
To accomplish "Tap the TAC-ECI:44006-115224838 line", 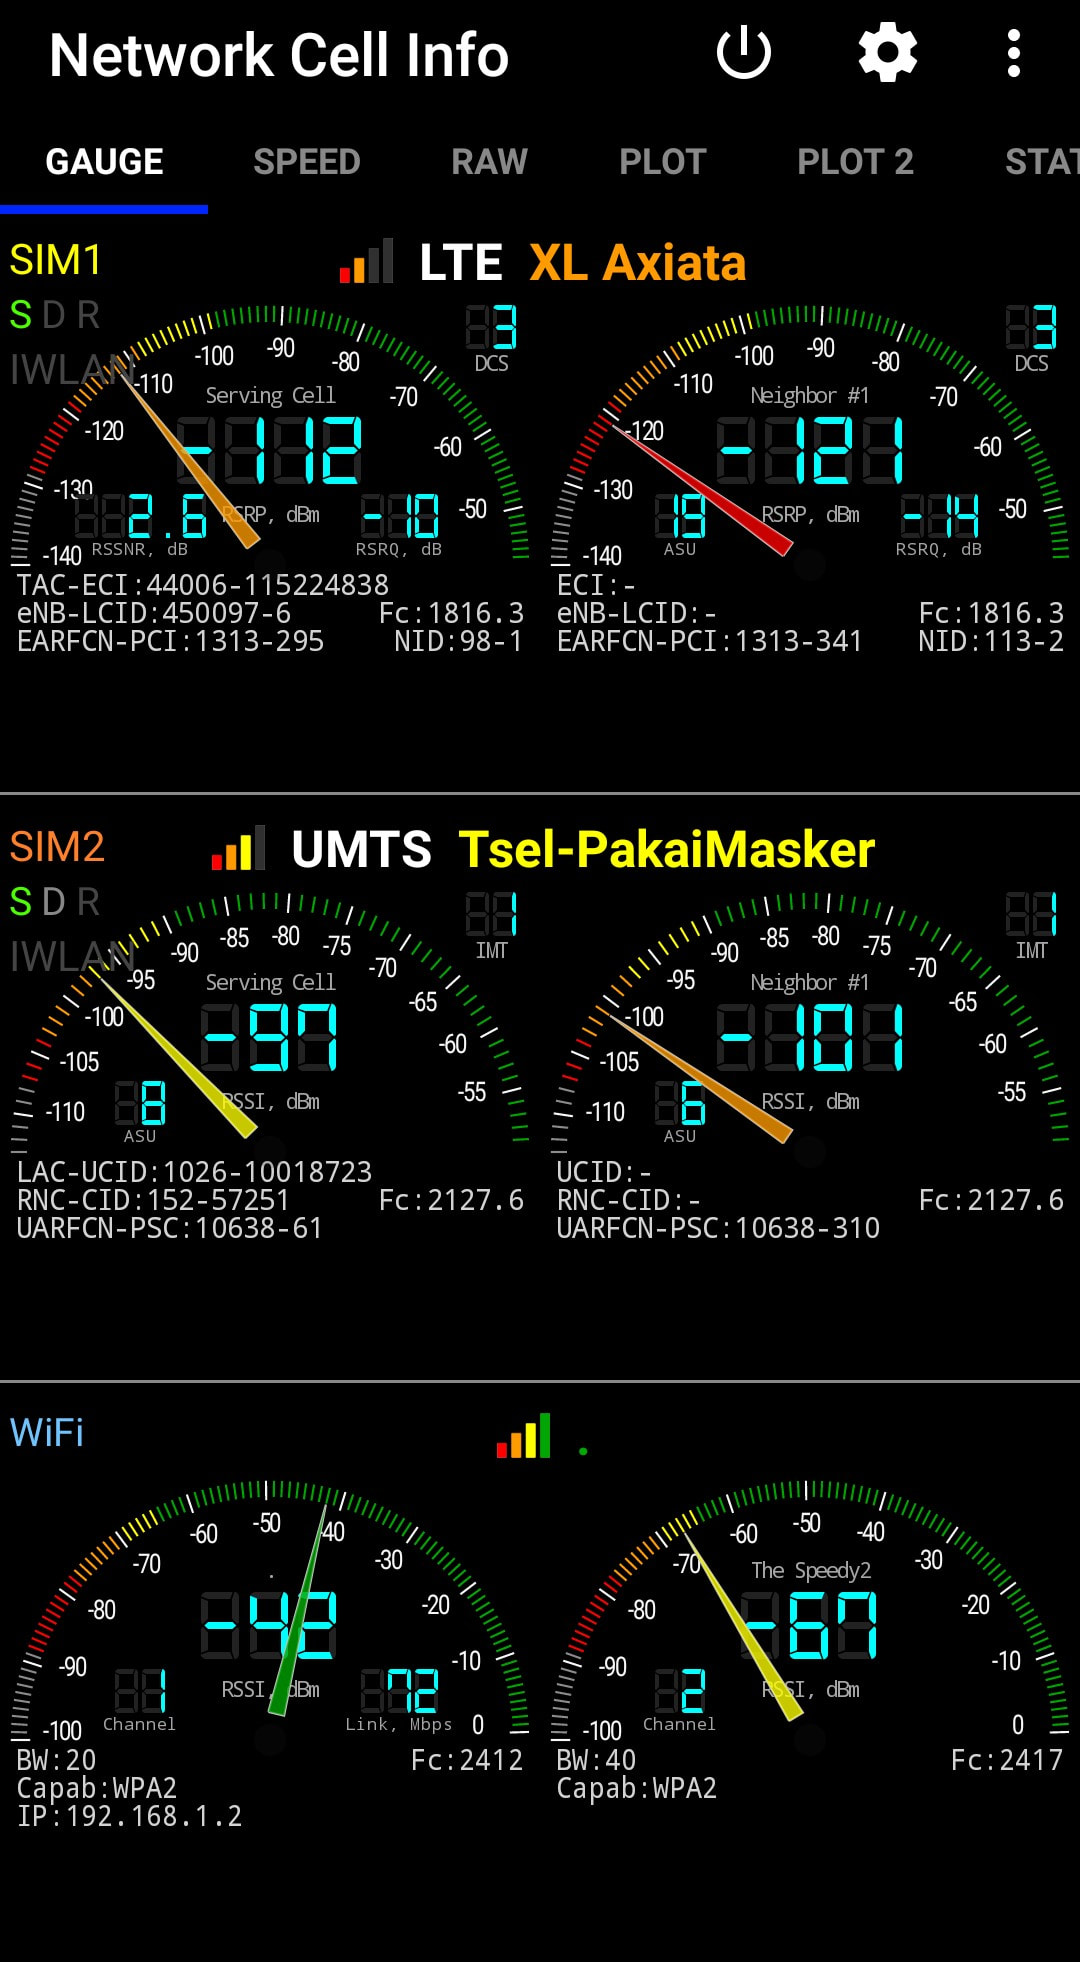I will pyautogui.click(x=203, y=585).
